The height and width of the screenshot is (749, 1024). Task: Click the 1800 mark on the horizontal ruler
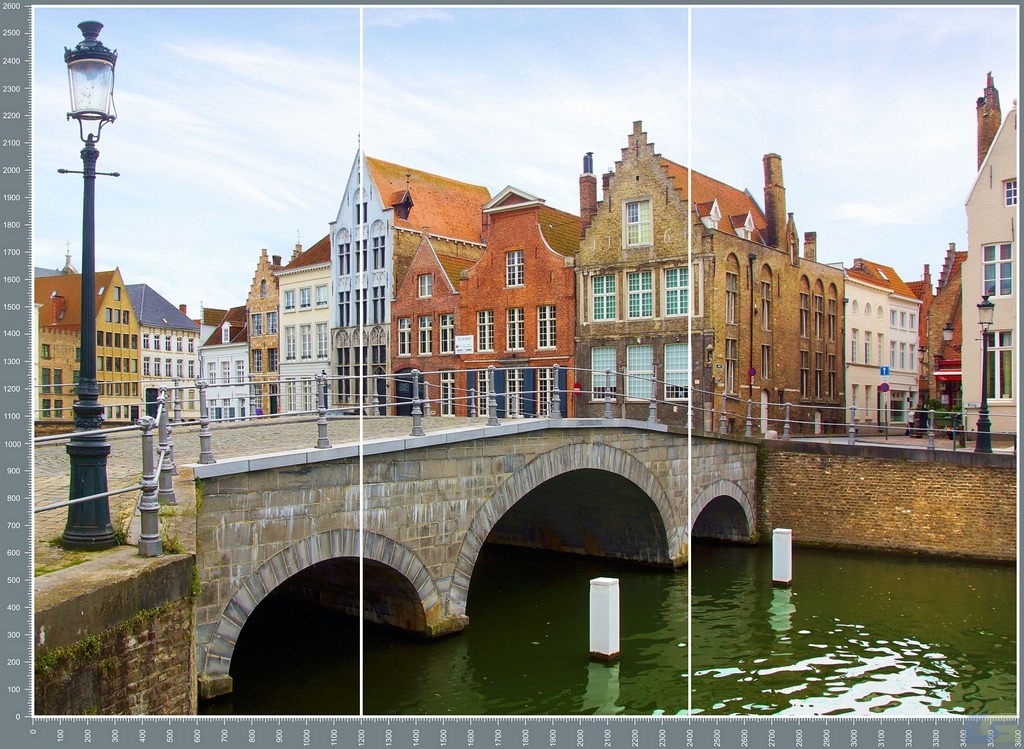[x=525, y=735]
